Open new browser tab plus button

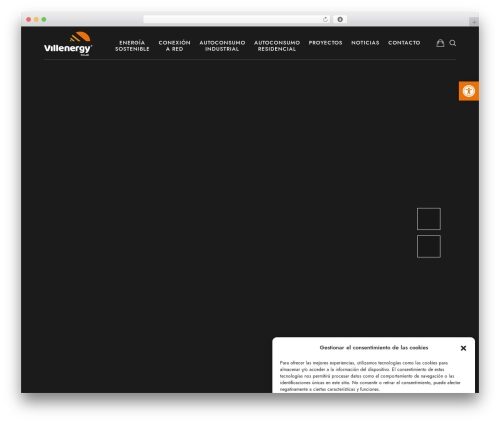[x=474, y=22]
